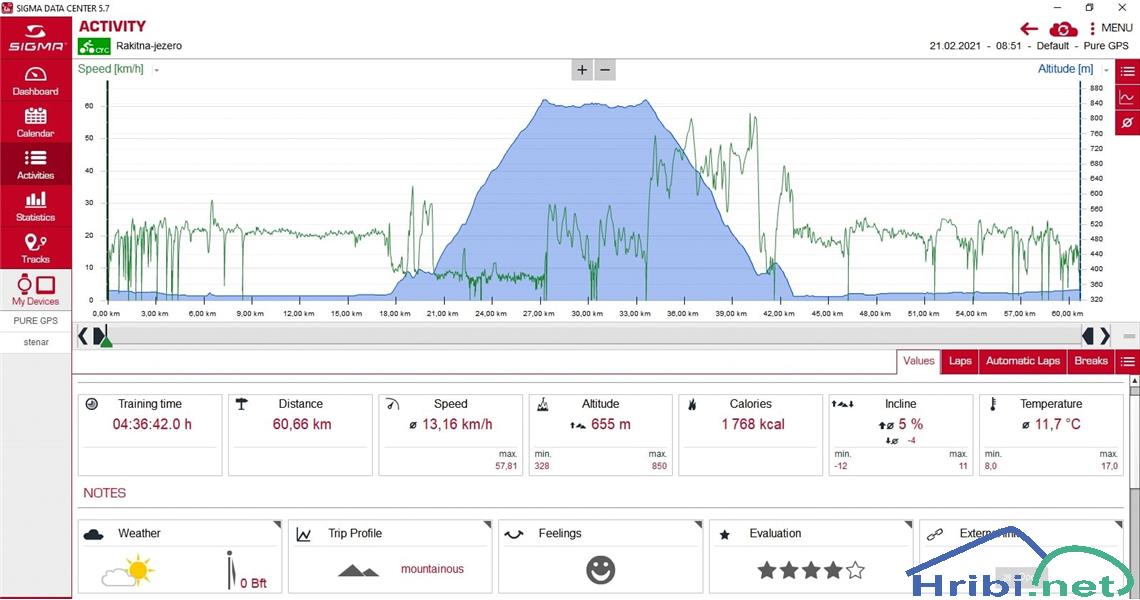1140x600 pixels.
Task: Expand the Altitude [m] axis dropdown
Action: [x=1105, y=70]
